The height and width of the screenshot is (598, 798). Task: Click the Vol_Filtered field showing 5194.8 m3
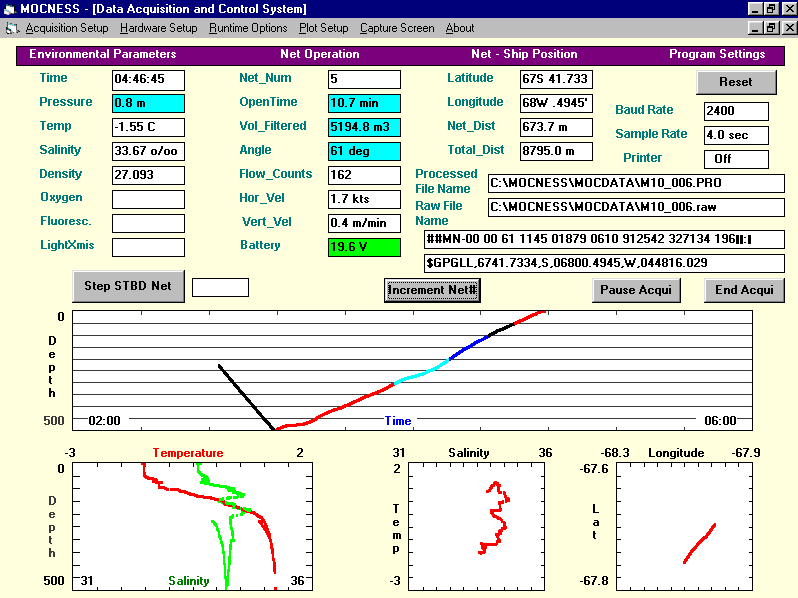[364, 127]
